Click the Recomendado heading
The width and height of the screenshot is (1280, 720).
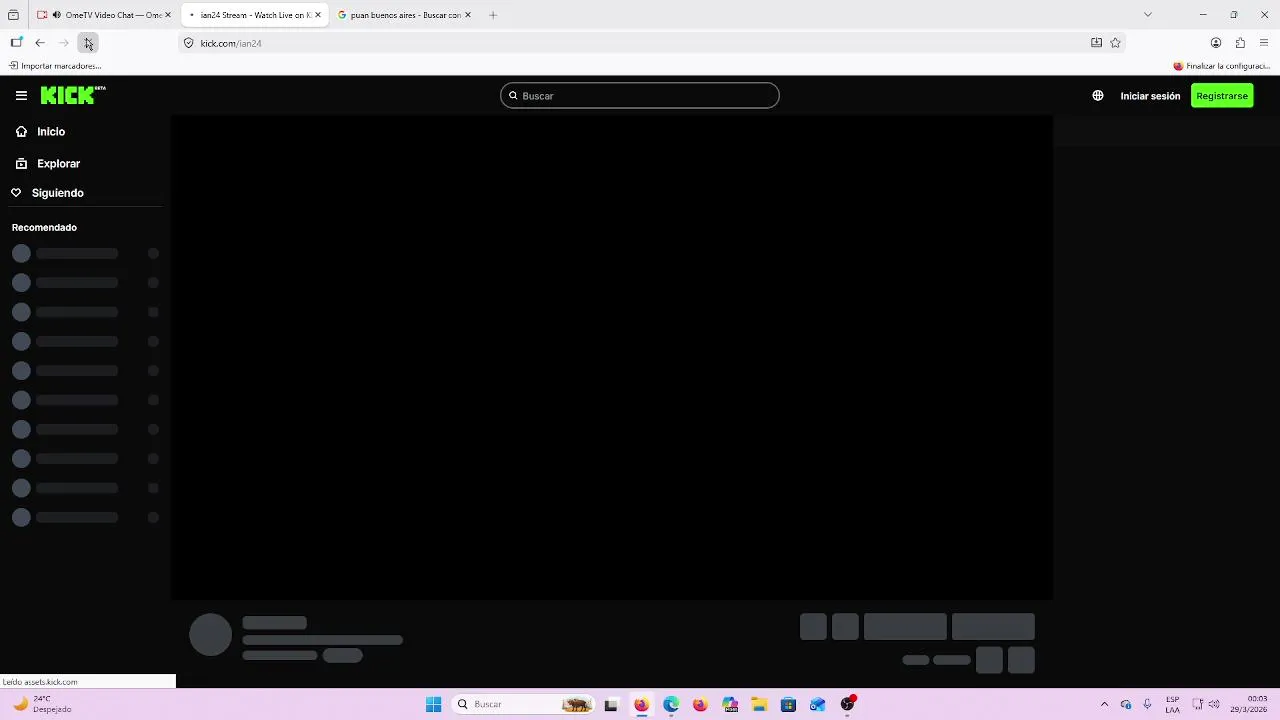44,228
